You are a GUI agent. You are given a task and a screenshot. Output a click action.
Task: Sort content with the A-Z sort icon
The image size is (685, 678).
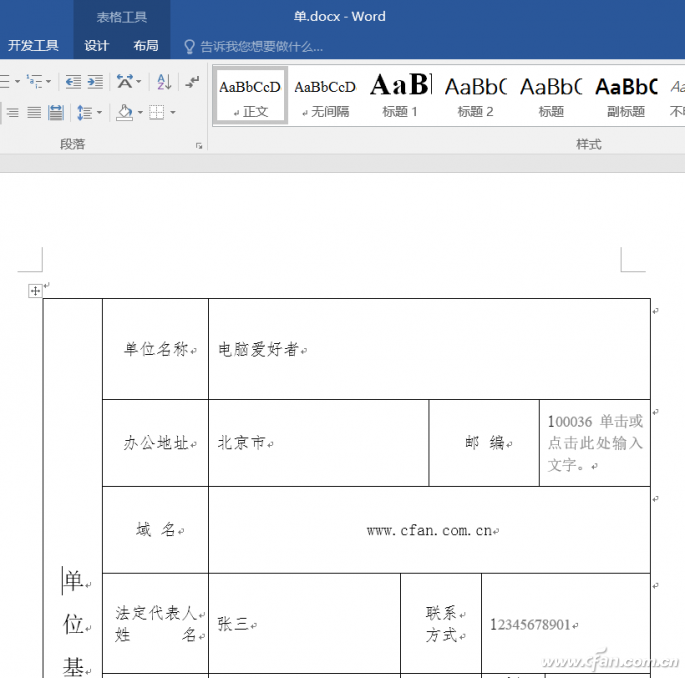coord(164,82)
